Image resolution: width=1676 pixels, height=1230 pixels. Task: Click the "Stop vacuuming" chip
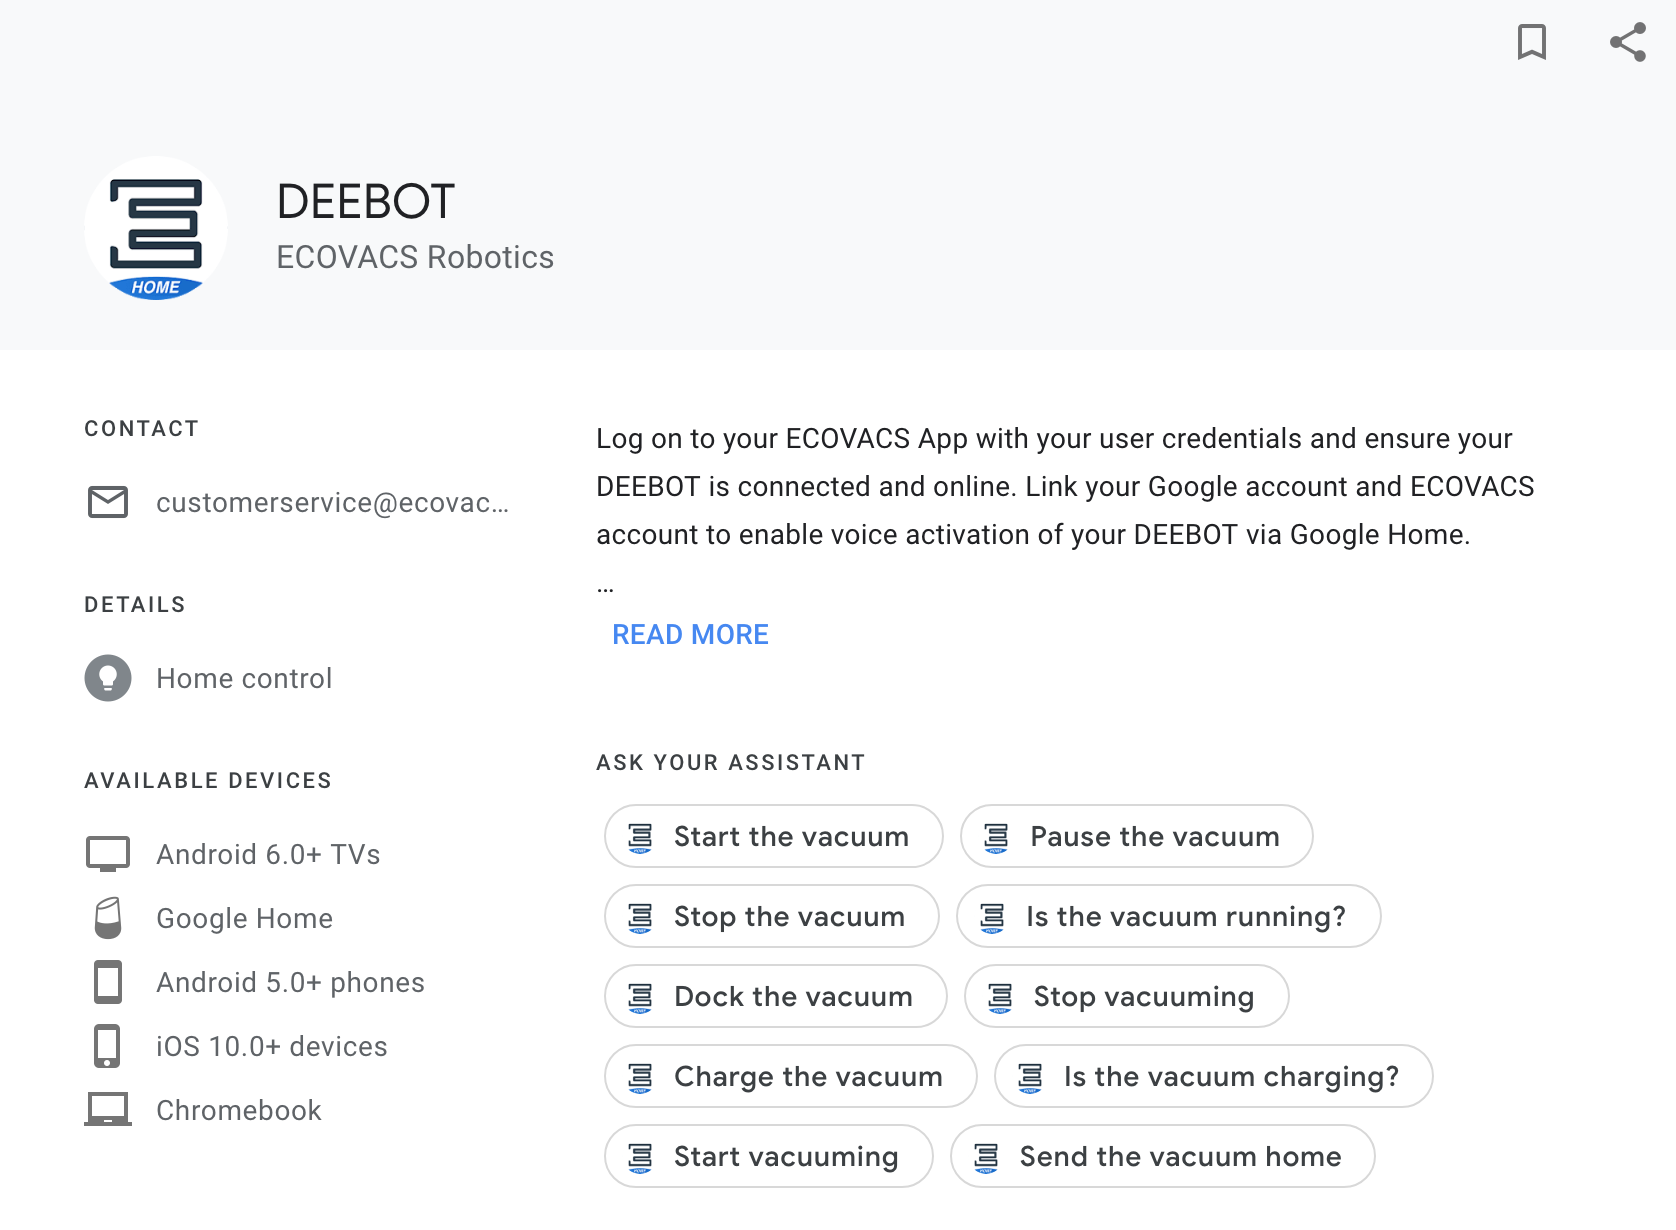coord(1127,996)
